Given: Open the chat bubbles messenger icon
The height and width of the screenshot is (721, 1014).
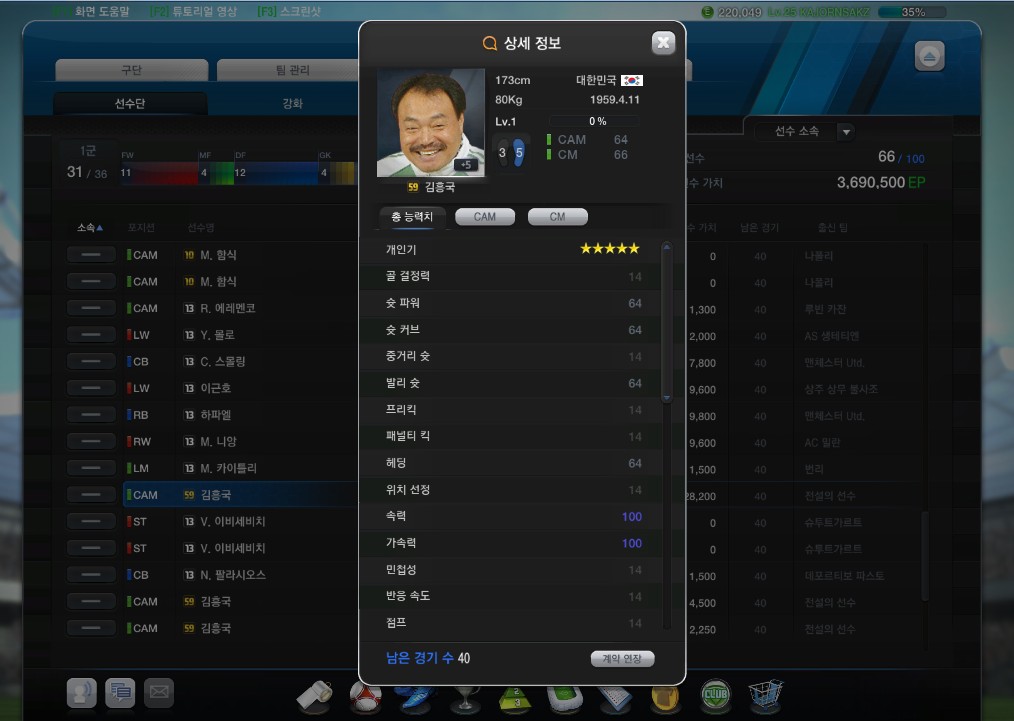Looking at the screenshot, I should tap(120, 693).
